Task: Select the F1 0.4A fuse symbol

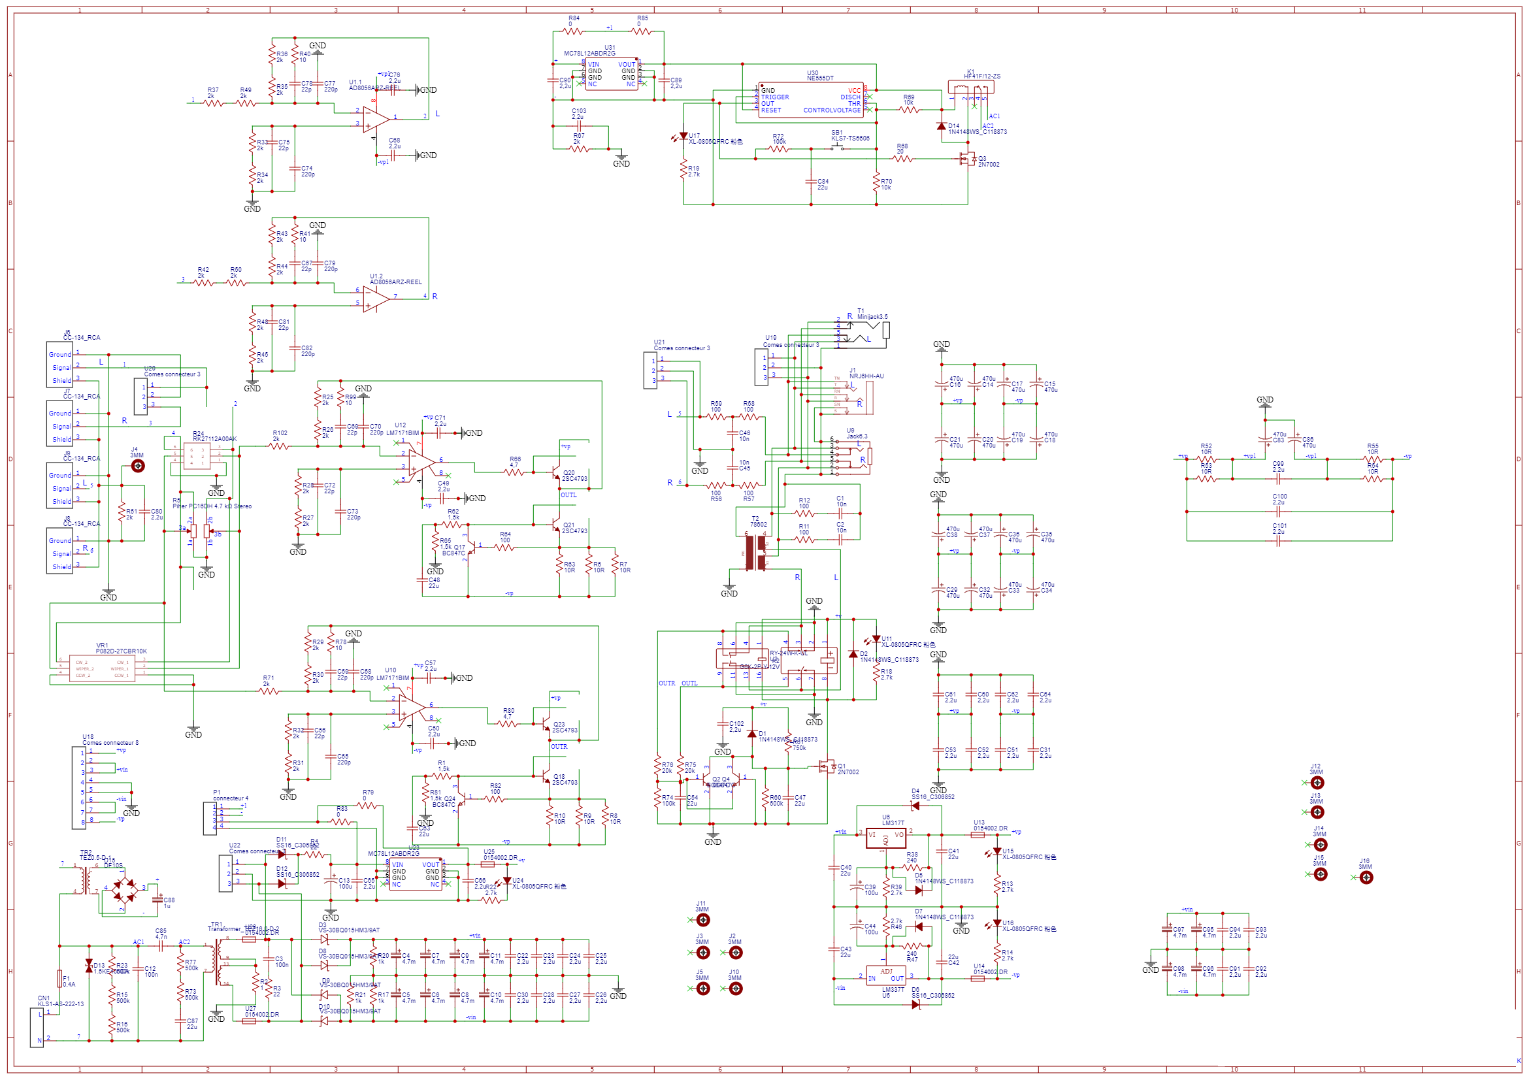Action: pyautogui.click(x=60, y=980)
